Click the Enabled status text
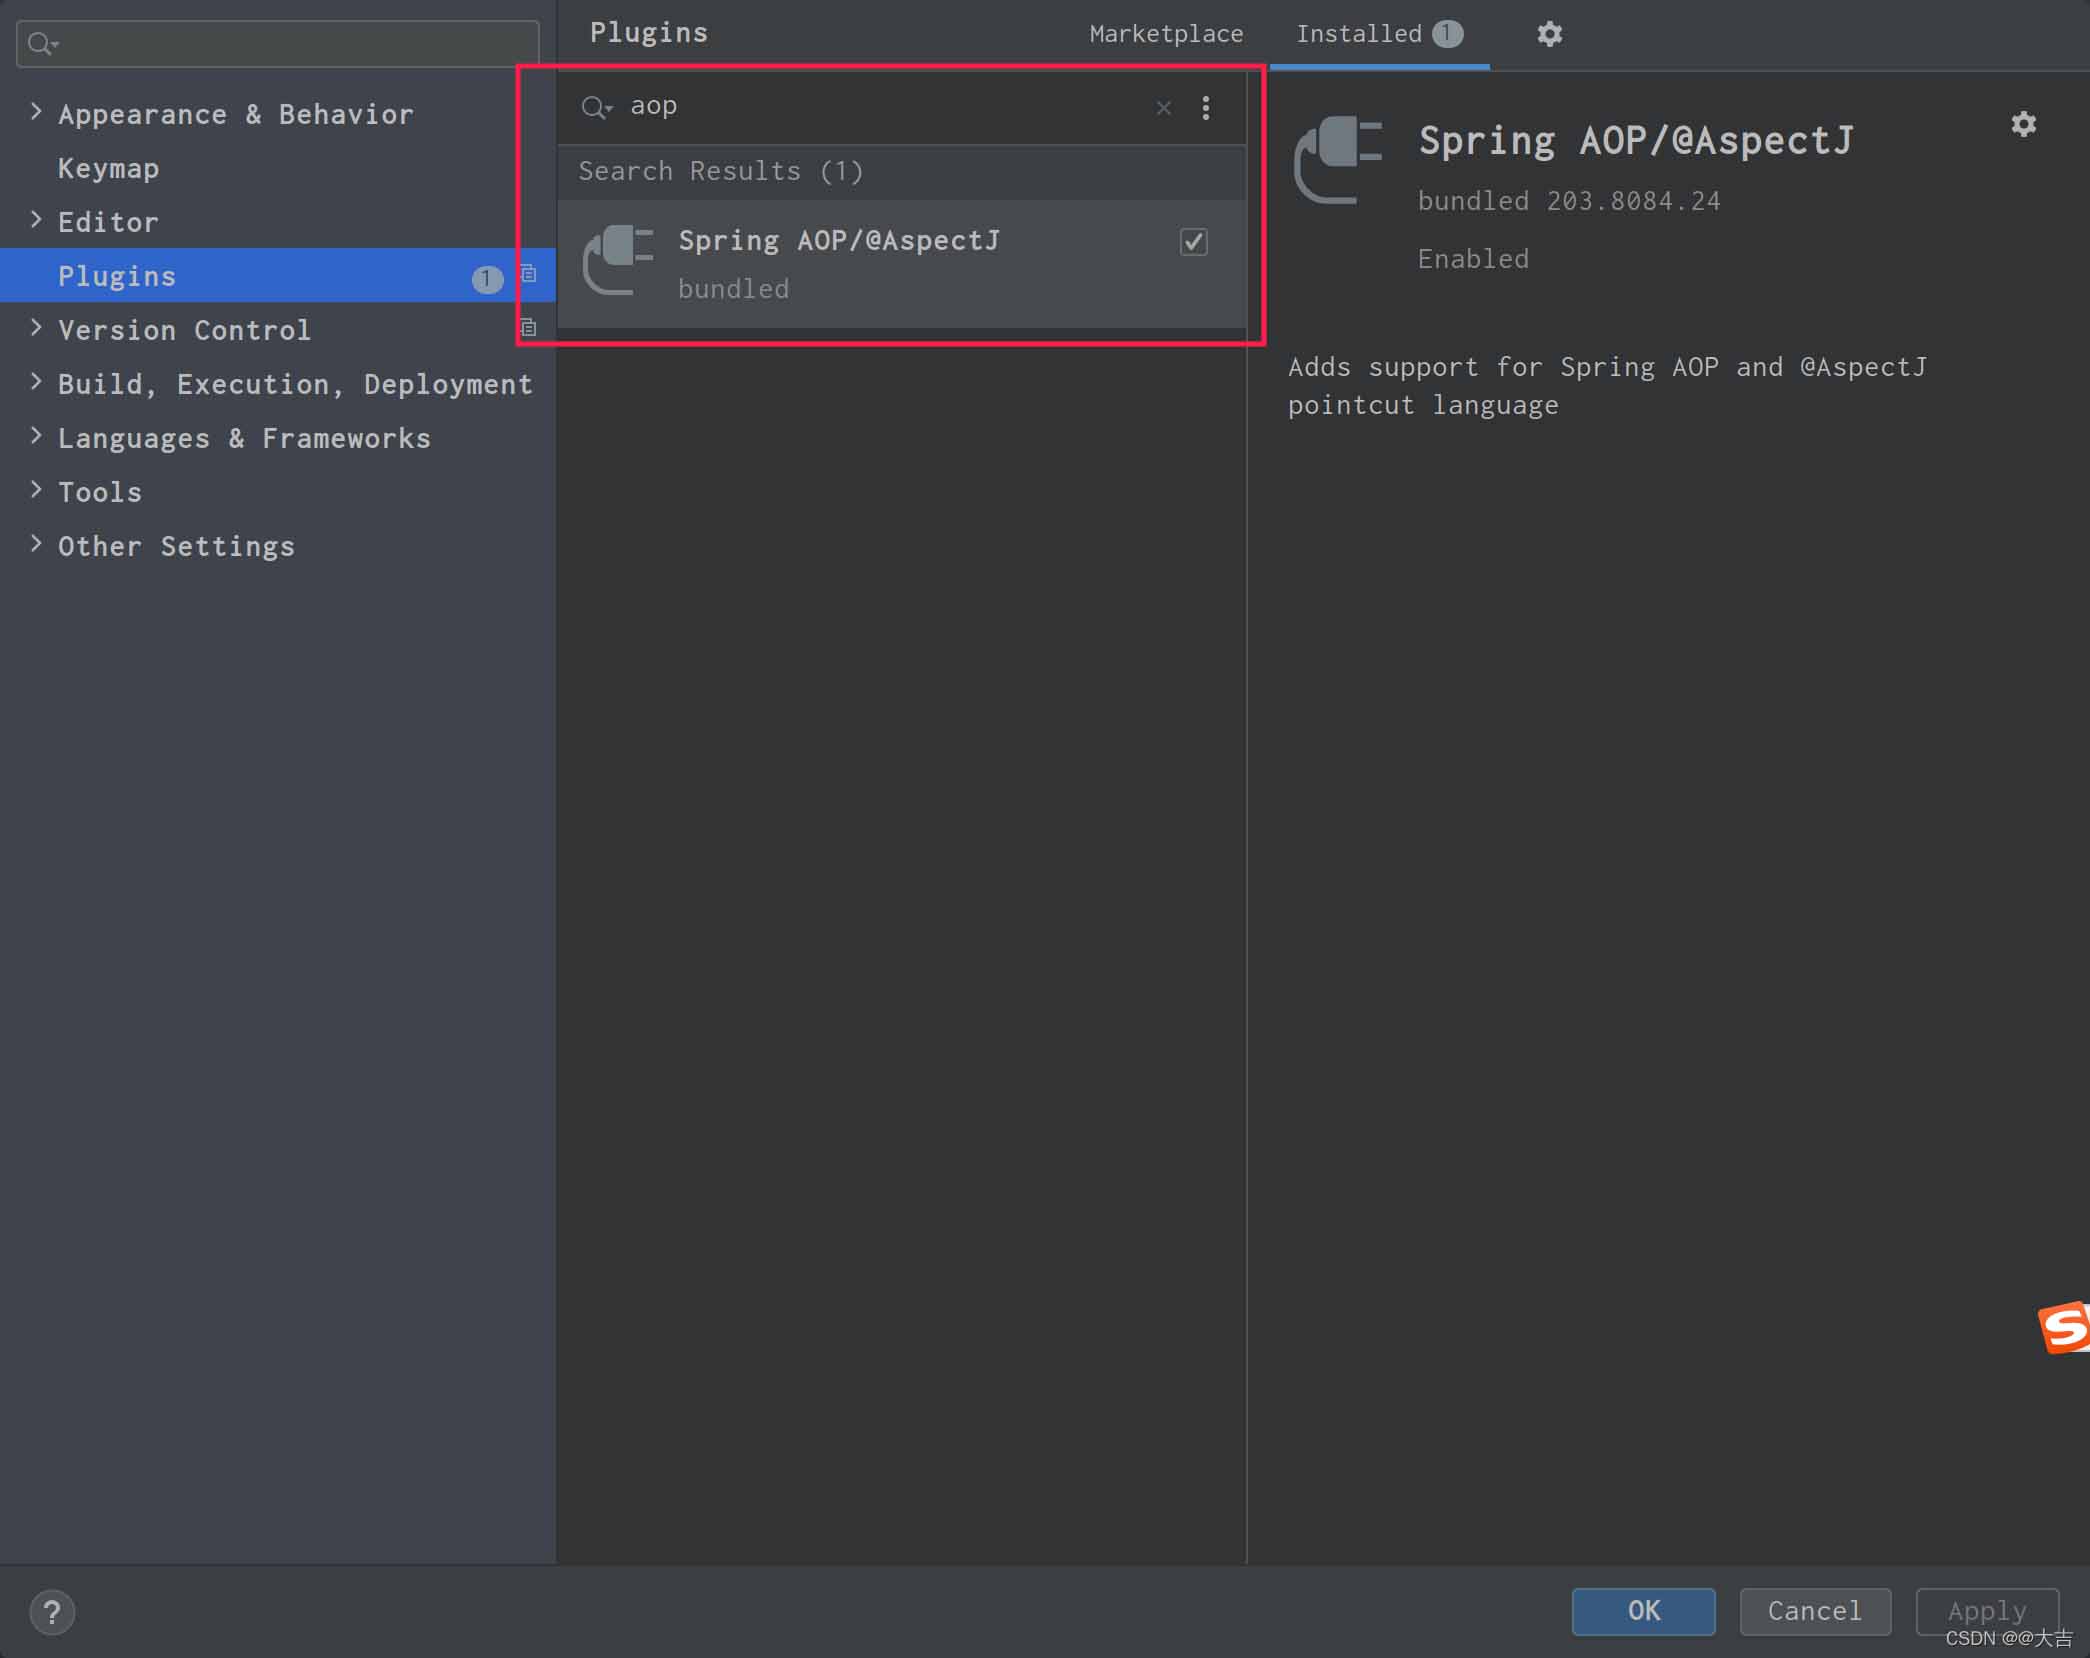 tap(1473, 259)
